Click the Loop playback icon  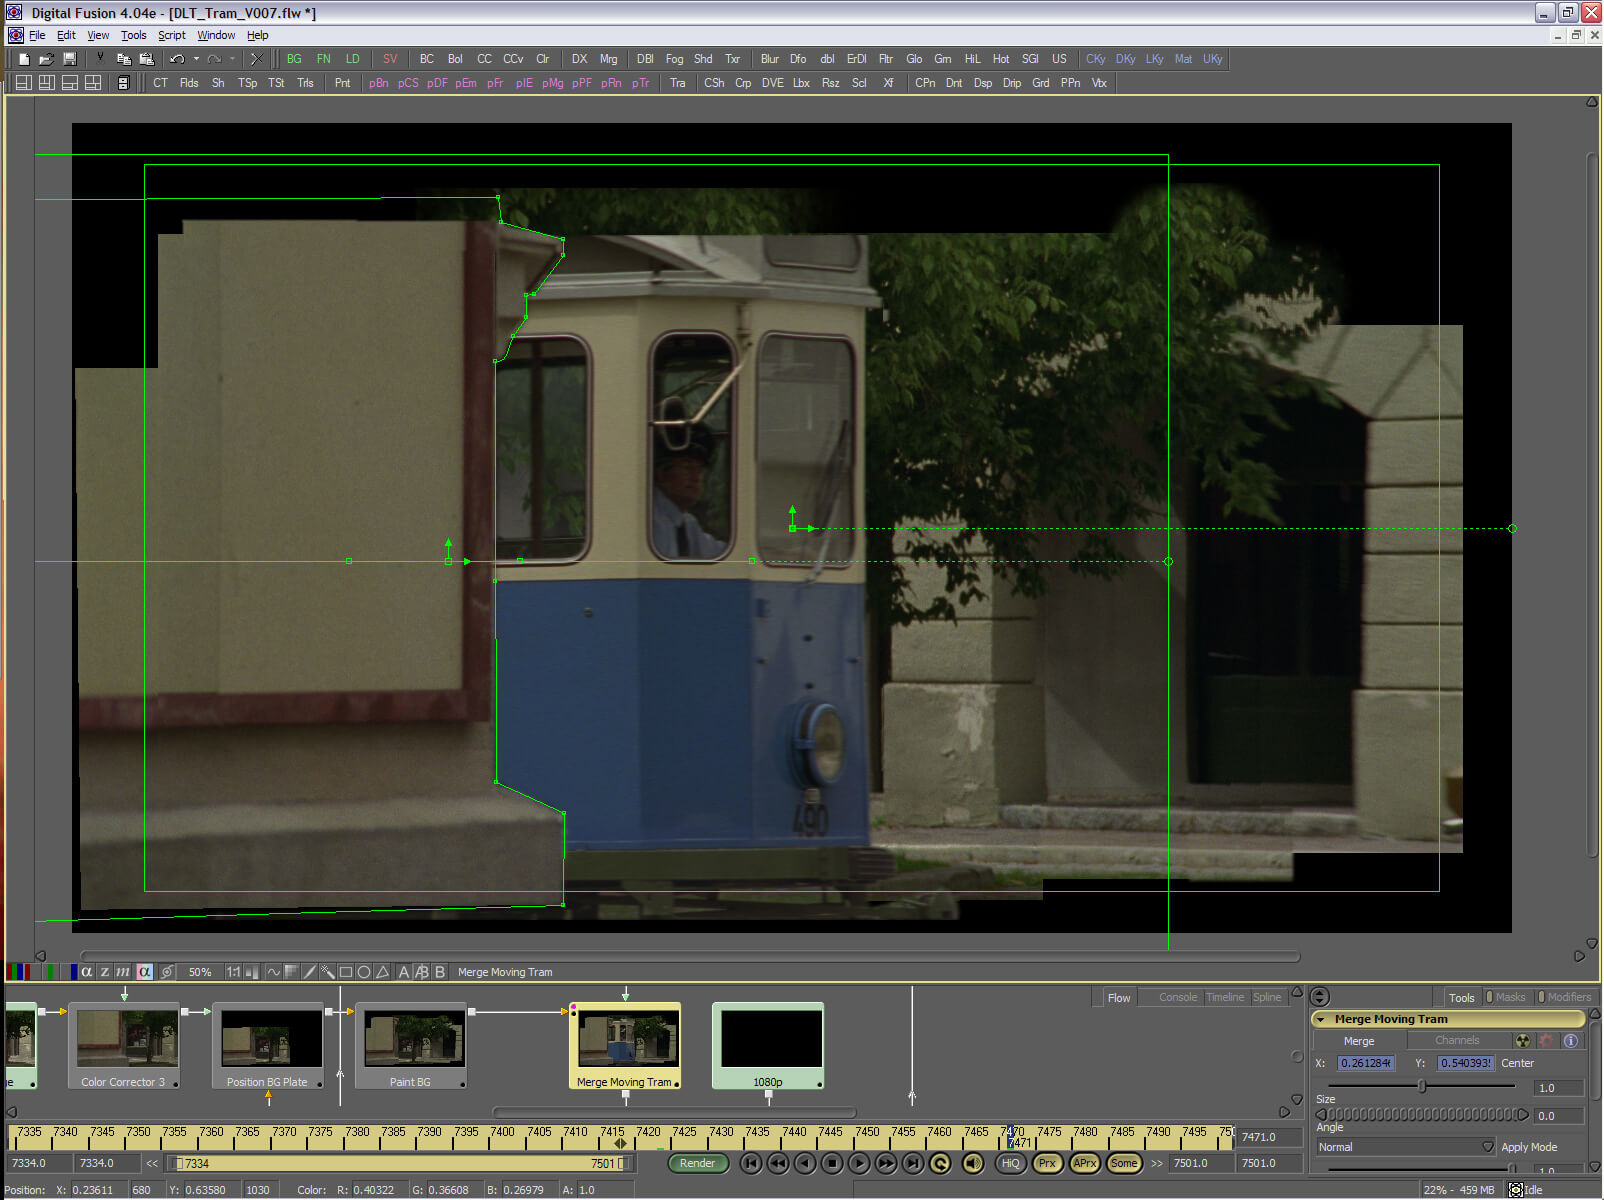pyautogui.click(x=940, y=1163)
